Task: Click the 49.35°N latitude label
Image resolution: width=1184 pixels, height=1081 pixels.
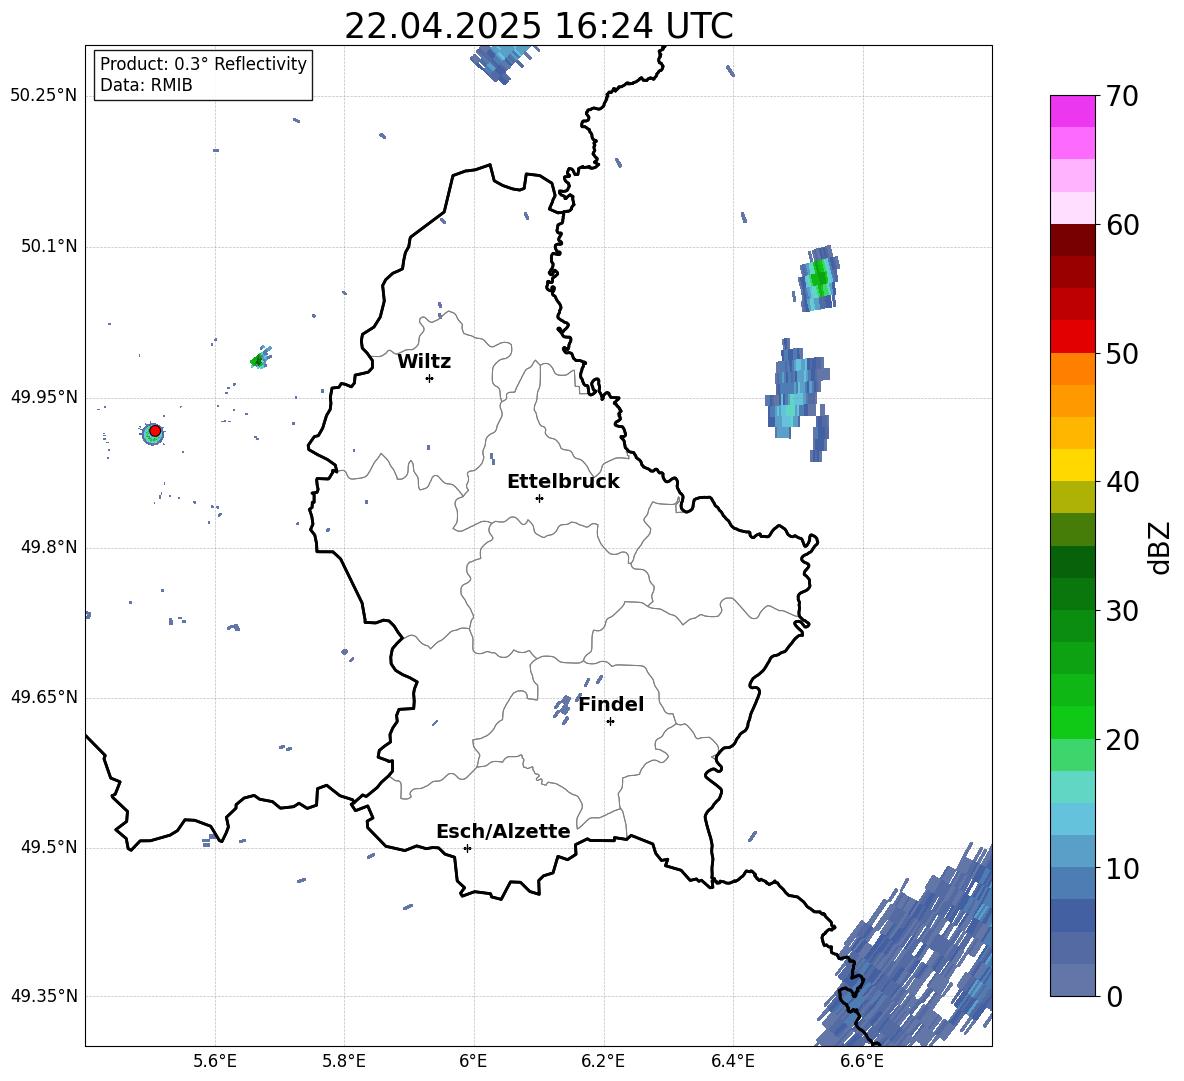Action: (44, 996)
